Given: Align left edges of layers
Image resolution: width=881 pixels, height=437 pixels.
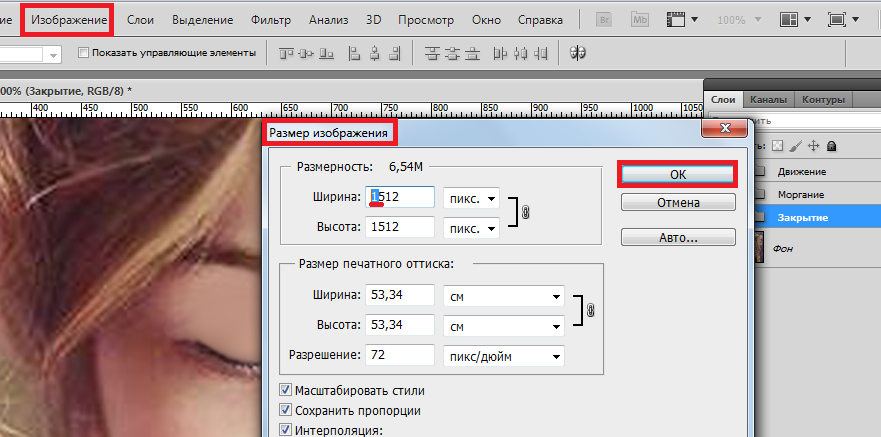Looking at the screenshot, I should 355,53.
